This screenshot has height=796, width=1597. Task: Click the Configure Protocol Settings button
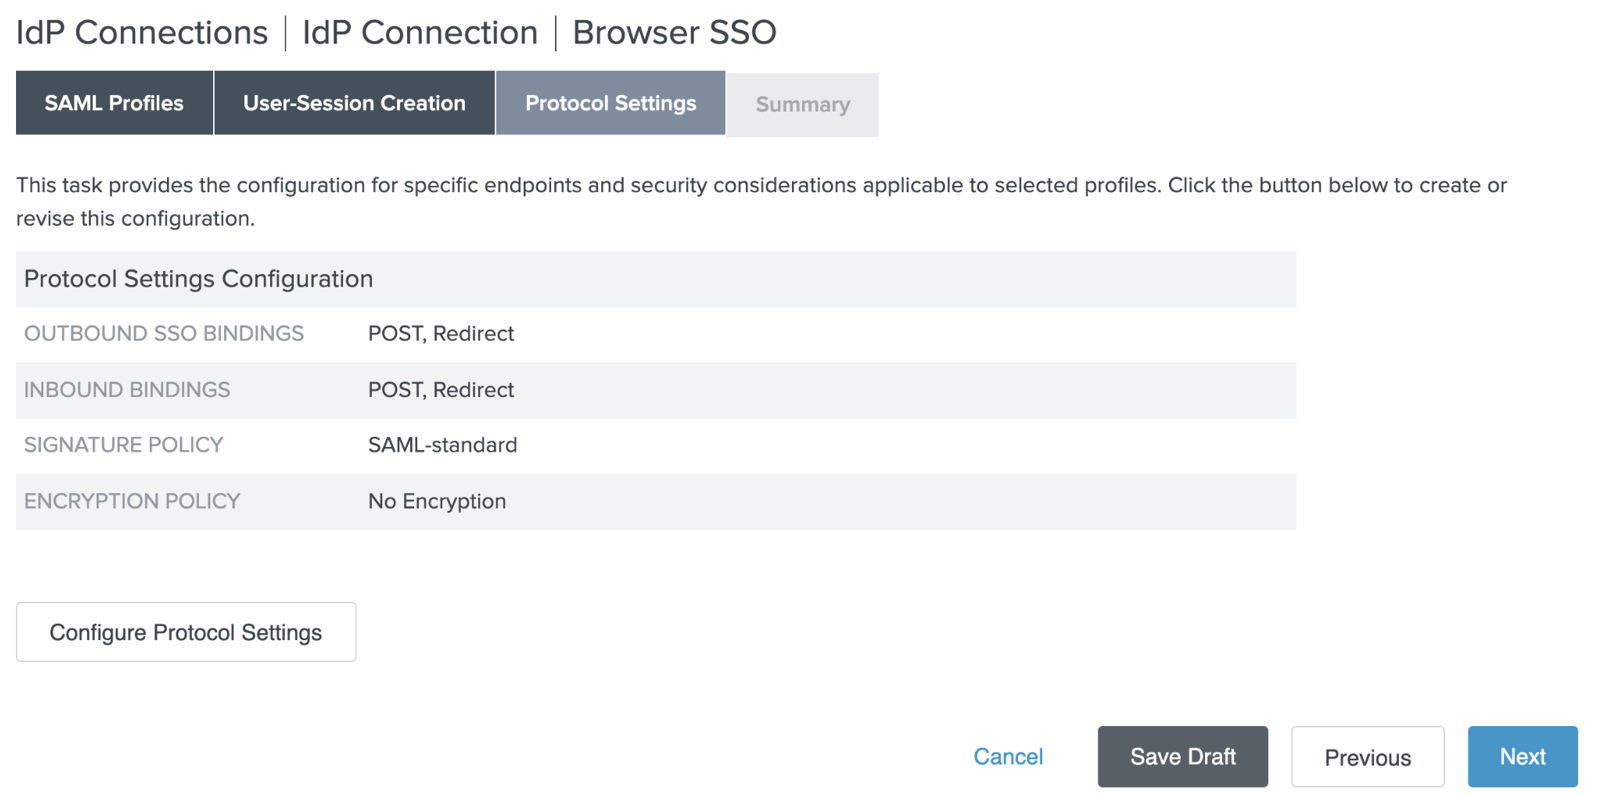point(186,632)
